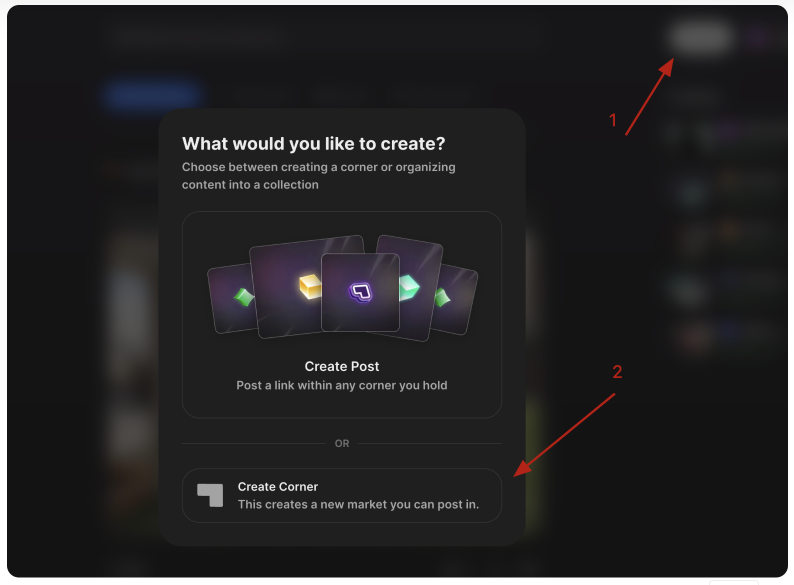This screenshot has width=794, height=585.
Task: Open the Create Corner option
Action: (342, 495)
